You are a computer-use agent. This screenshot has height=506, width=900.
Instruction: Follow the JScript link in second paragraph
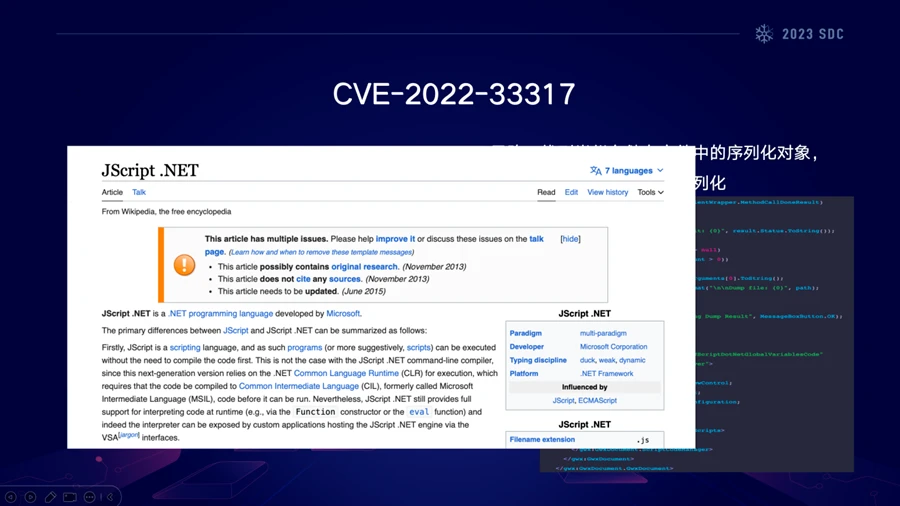pyautogui.click(x=235, y=330)
